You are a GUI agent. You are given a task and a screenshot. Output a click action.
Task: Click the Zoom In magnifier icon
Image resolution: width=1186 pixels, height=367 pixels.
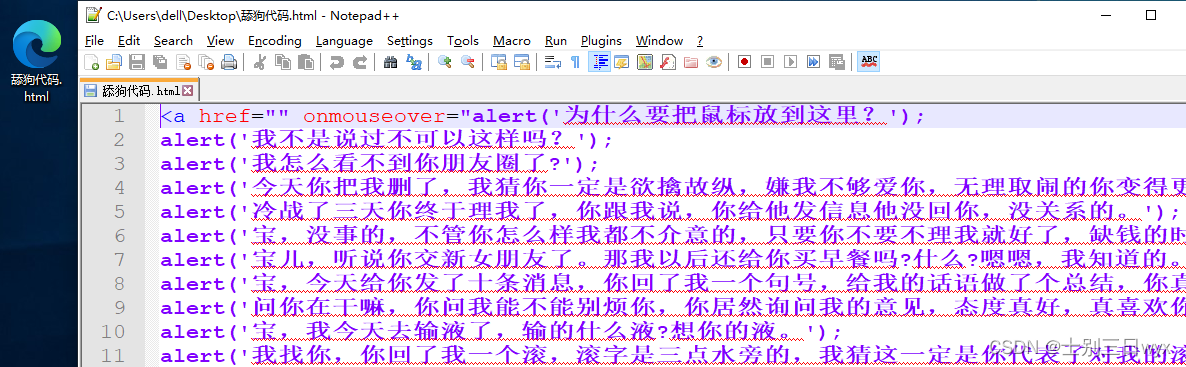click(445, 62)
